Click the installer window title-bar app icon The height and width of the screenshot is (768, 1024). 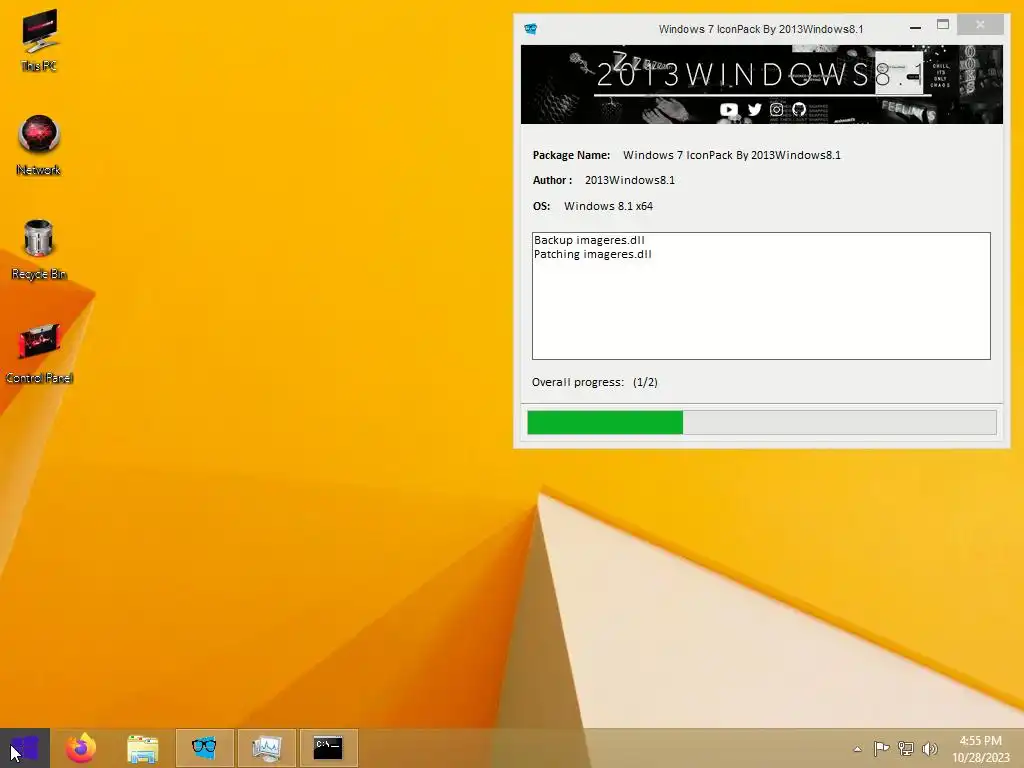click(x=530, y=29)
